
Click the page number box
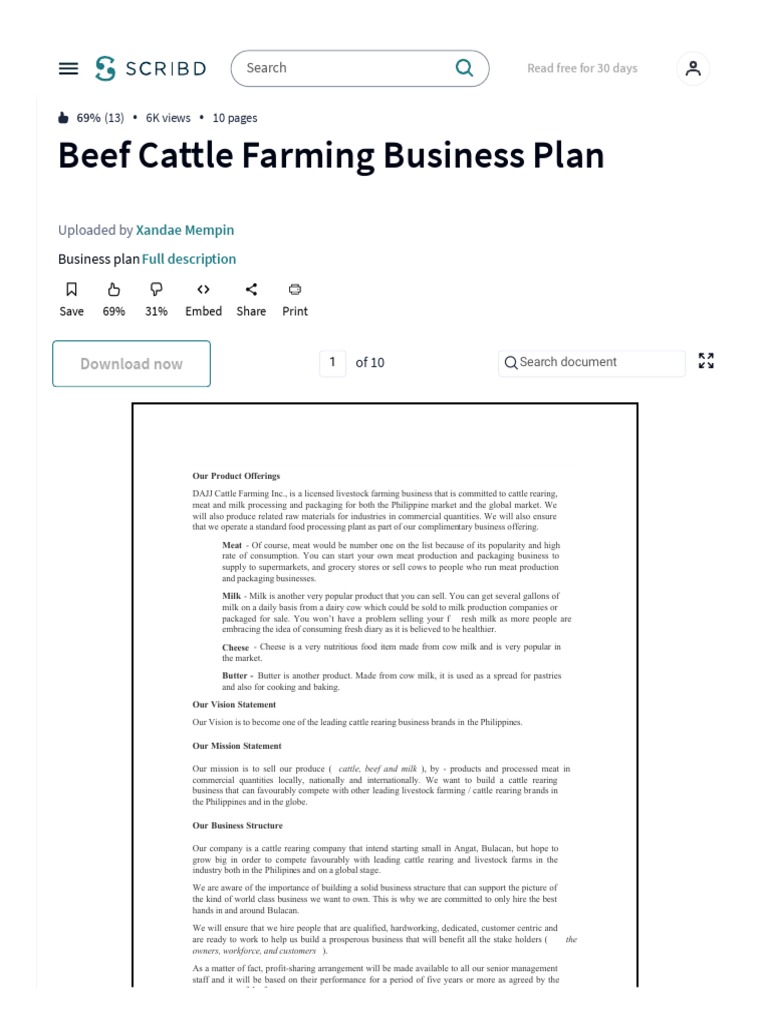(x=332, y=362)
